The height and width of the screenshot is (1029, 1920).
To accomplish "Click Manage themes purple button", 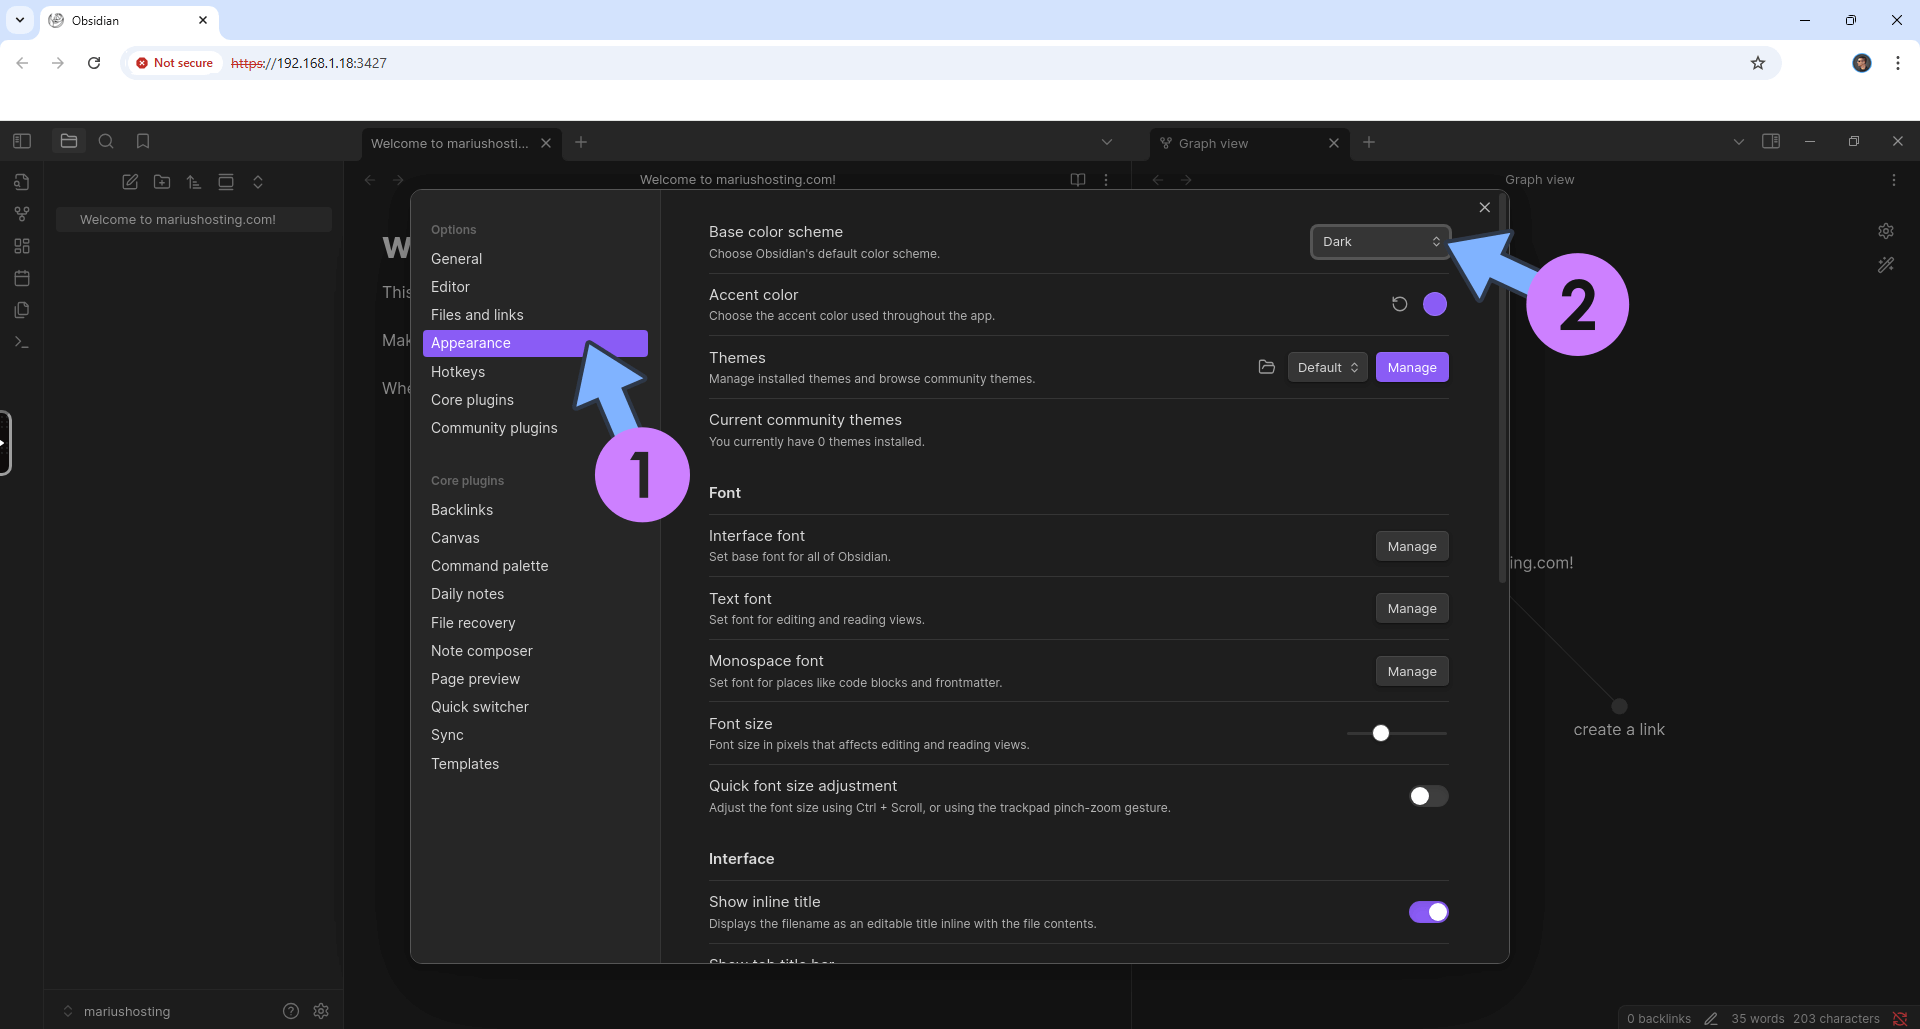I will [x=1412, y=367].
